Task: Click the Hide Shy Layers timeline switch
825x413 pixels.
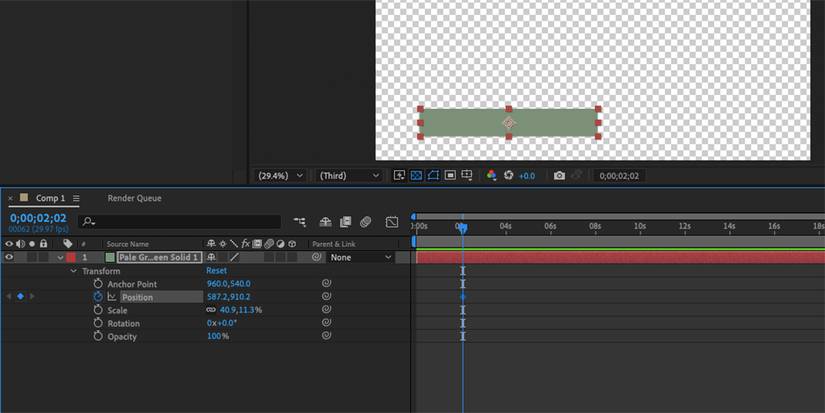Action: pos(326,222)
